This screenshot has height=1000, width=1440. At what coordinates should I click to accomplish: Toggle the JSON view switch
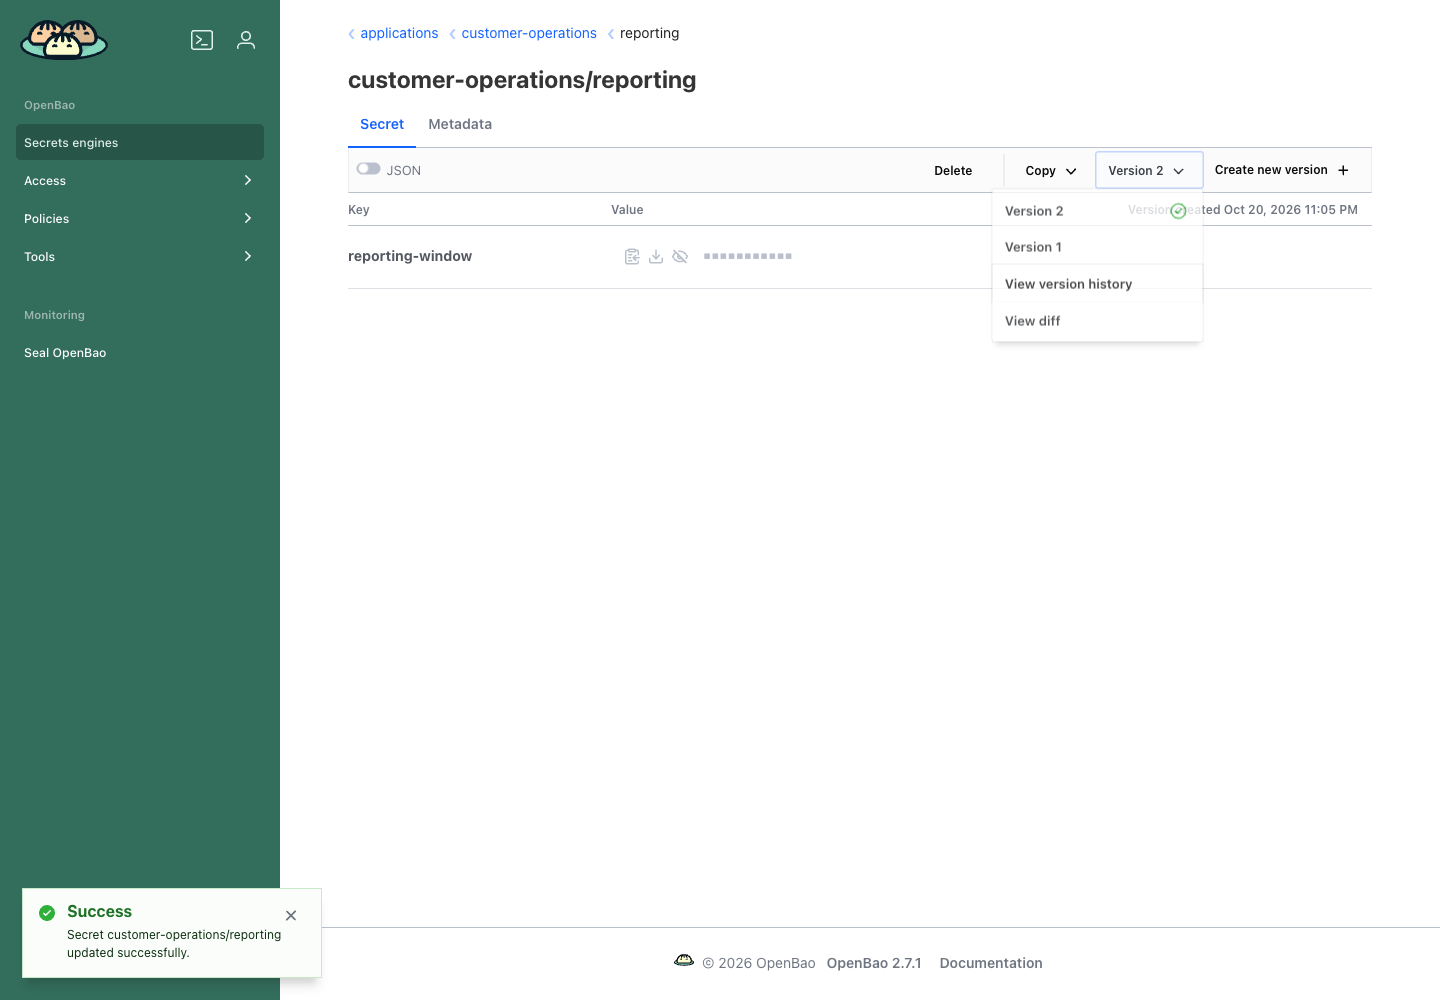coord(368,169)
